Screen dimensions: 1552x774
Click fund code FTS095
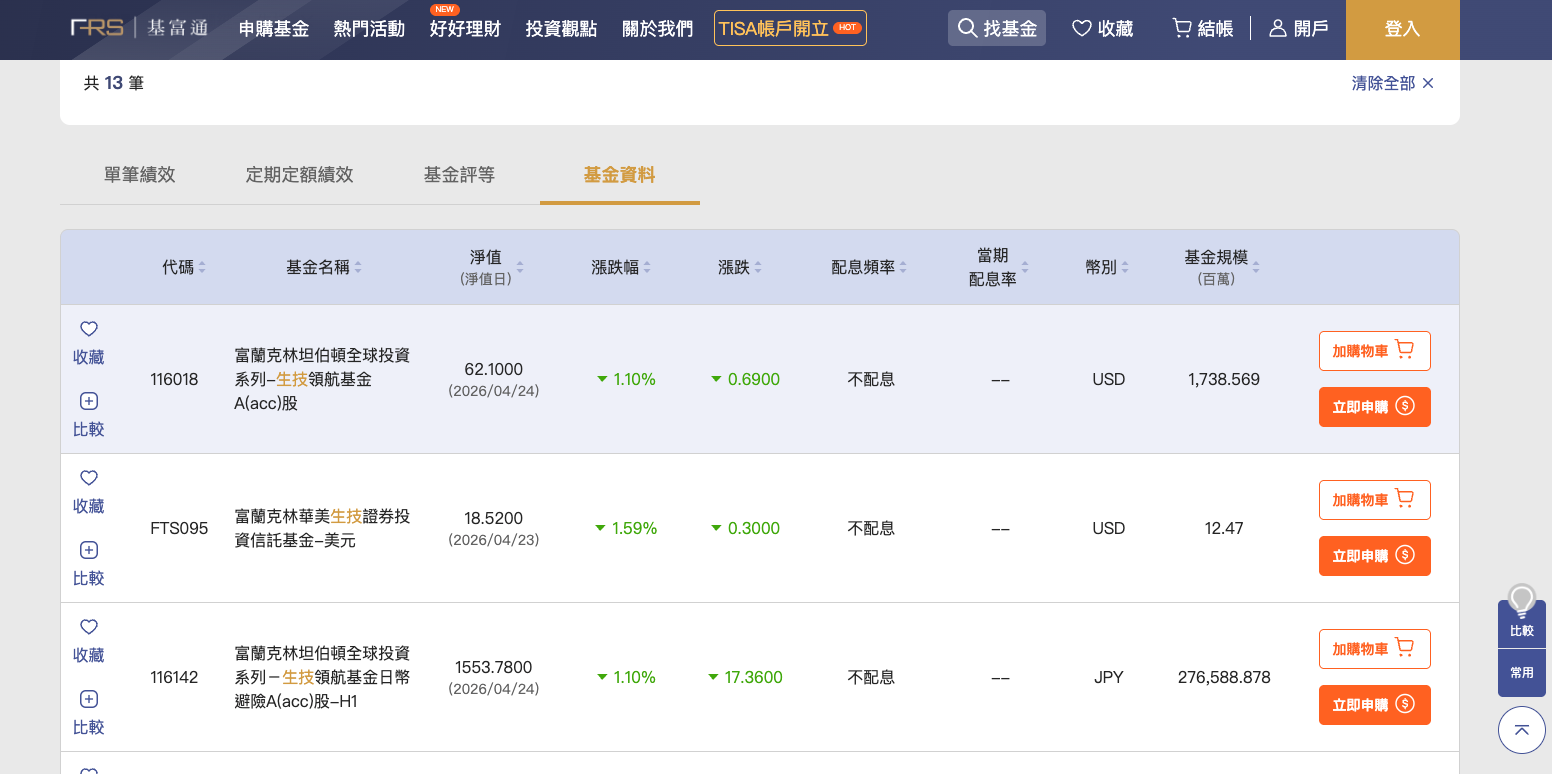point(179,529)
